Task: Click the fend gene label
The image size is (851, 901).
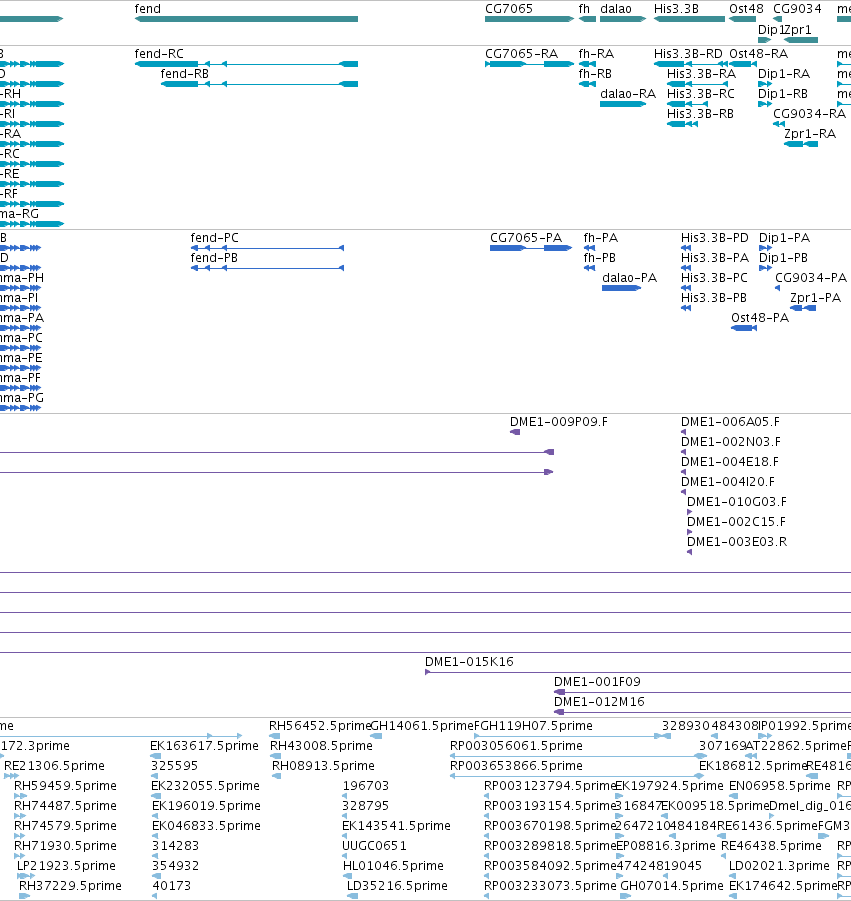Action: pyautogui.click(x=148, y=9)
